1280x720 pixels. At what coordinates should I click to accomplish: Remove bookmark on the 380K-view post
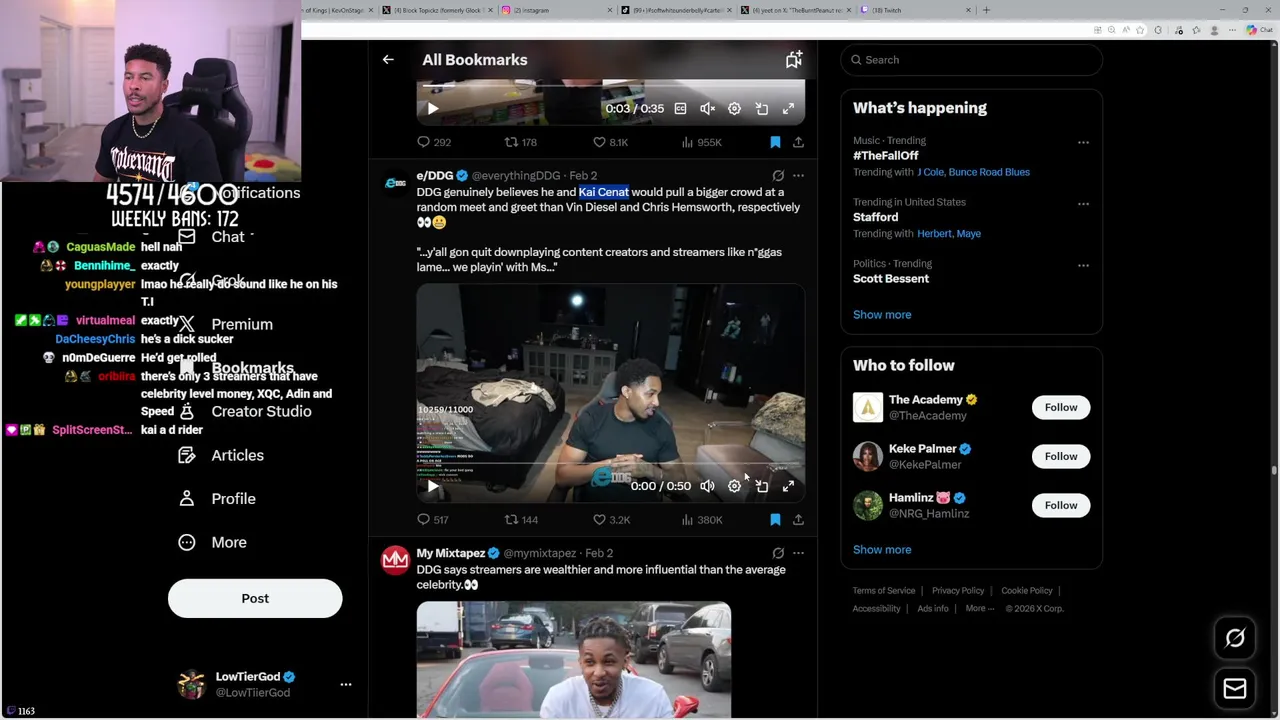tap(775, 520)
